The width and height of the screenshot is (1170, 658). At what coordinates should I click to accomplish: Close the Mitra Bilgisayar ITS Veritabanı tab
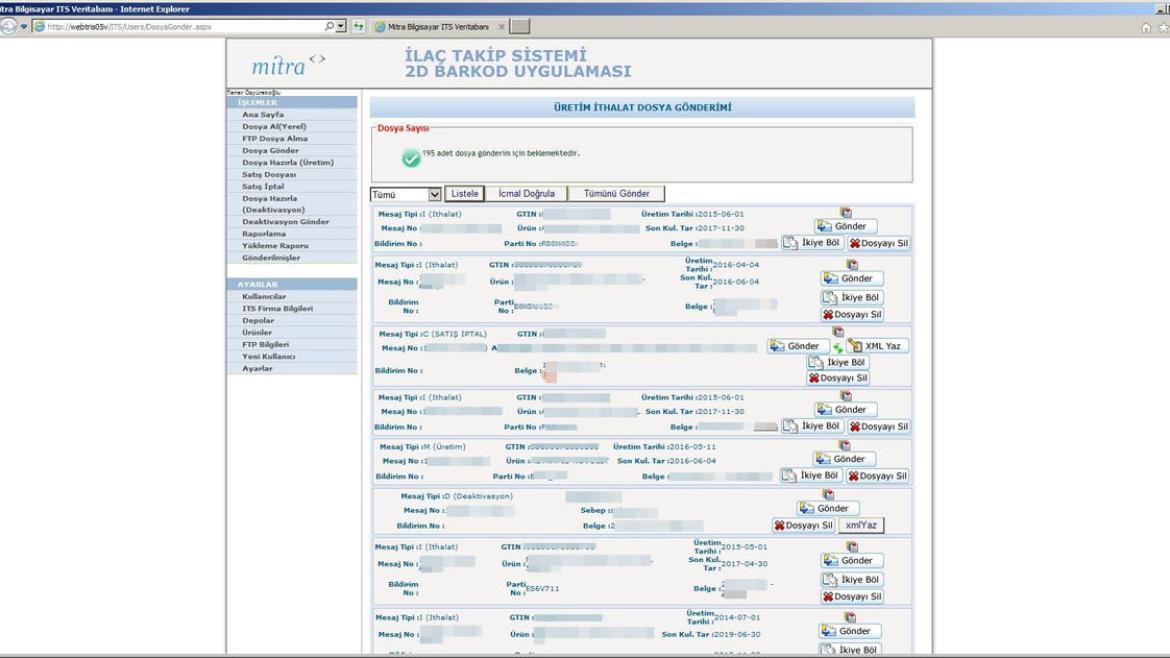point(501,27)
